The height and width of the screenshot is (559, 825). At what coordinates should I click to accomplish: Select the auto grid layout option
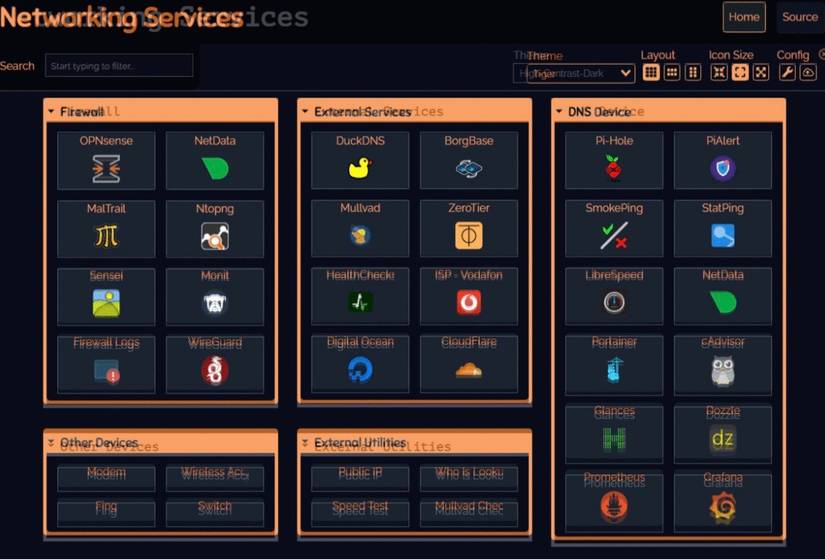pyautogui.click(x=651, y=73)
